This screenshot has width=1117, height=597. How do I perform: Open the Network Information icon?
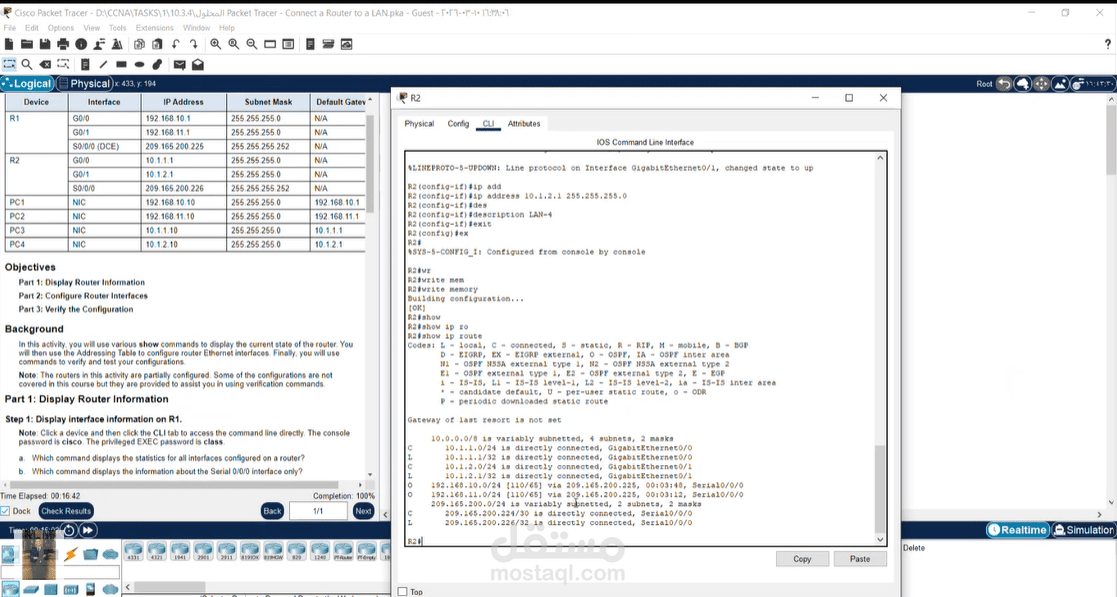(81, 44)
